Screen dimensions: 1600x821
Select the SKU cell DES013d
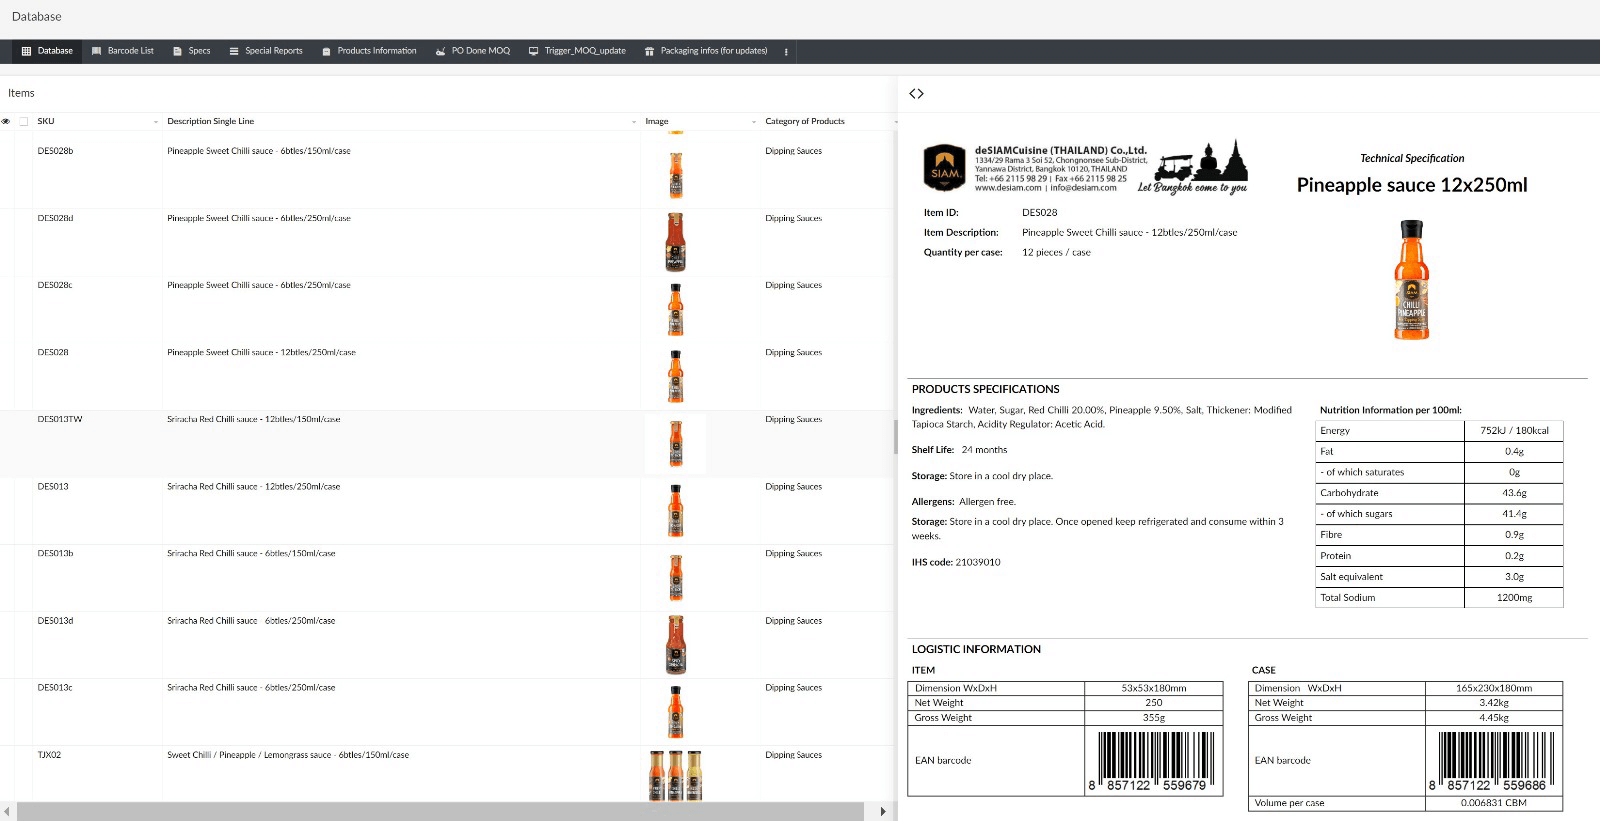[55, 621]
